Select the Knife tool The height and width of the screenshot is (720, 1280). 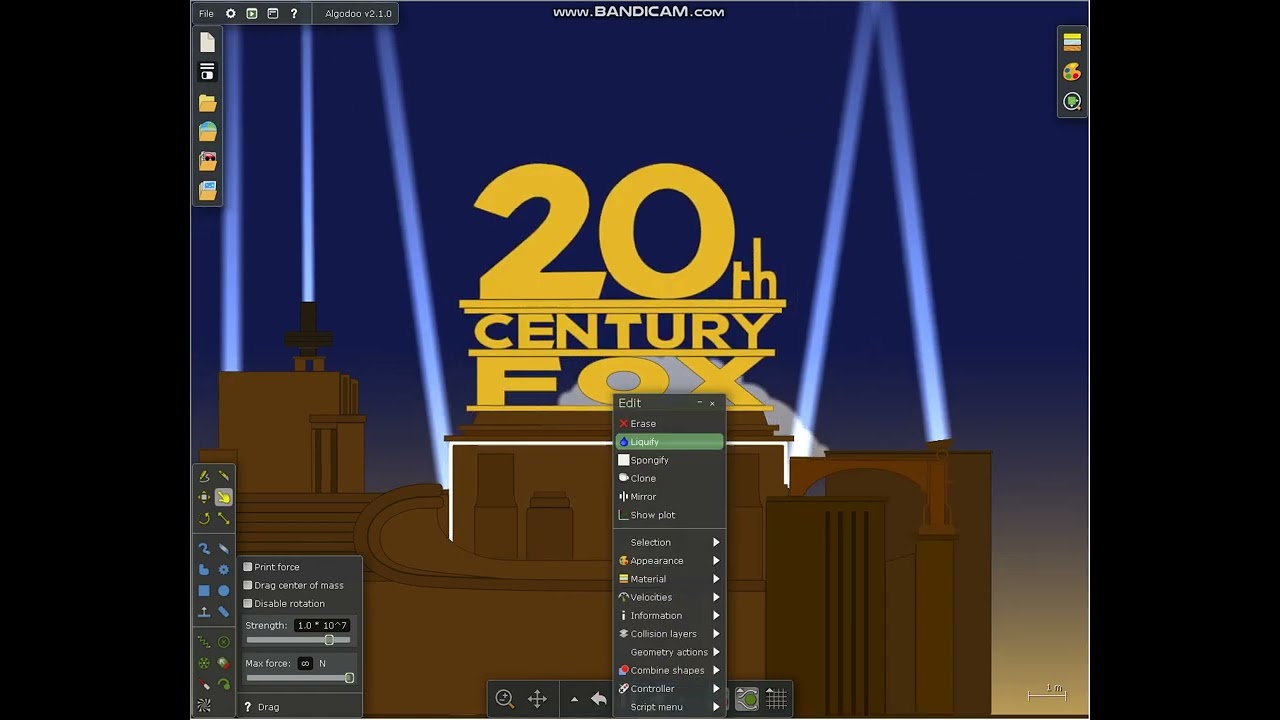pyautogui.click(x=223, y=476)
